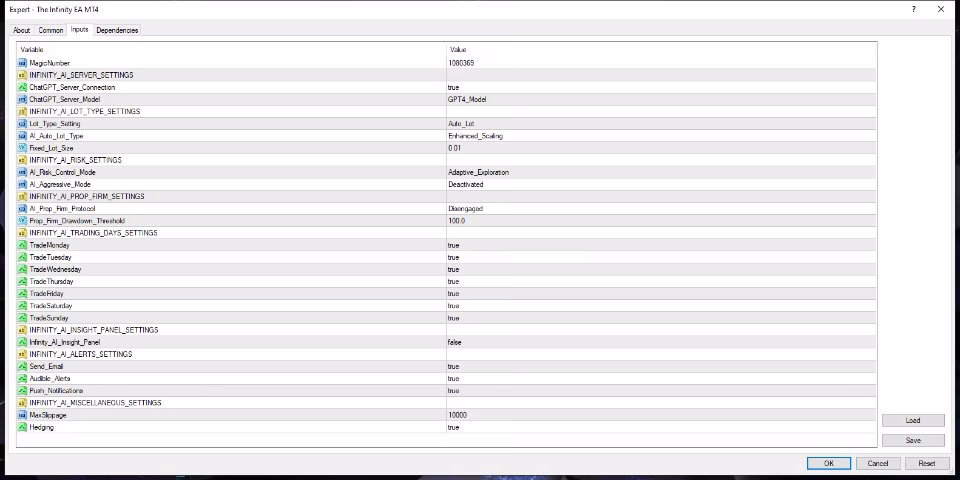
Task: Click the MaxSlippage integer icon
Action: pos(23,415)
